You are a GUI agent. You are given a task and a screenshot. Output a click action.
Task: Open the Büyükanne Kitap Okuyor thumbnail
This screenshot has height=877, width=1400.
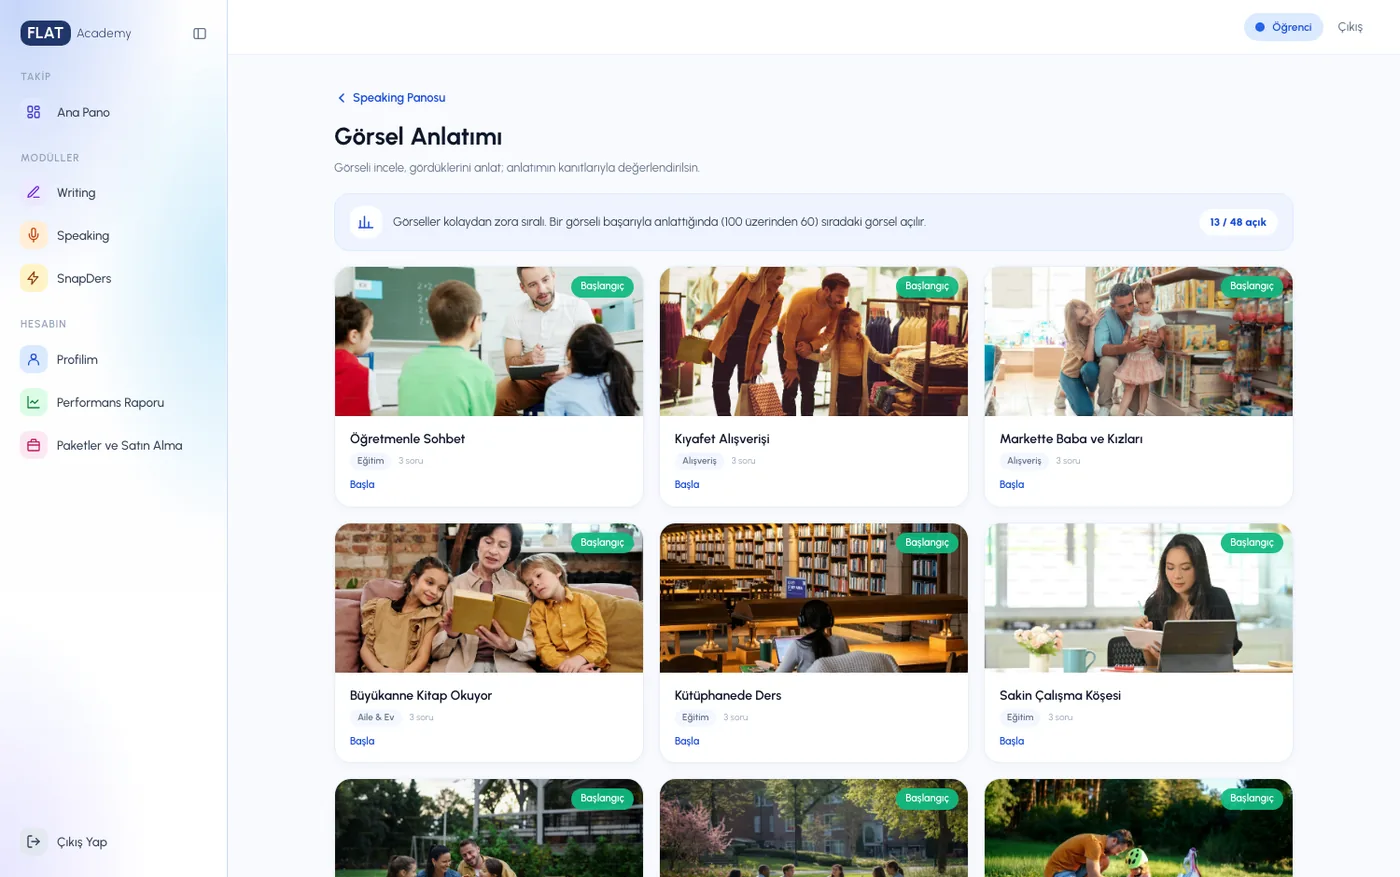coord(489,598)
